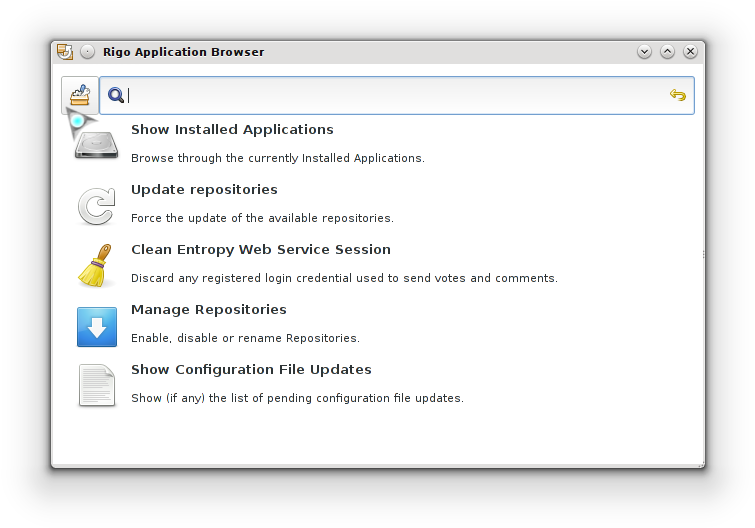Minimize the Rigo Application Browser window
This screenshot has width=755, height=528.
pyautogui.click(x=644, y=52)
